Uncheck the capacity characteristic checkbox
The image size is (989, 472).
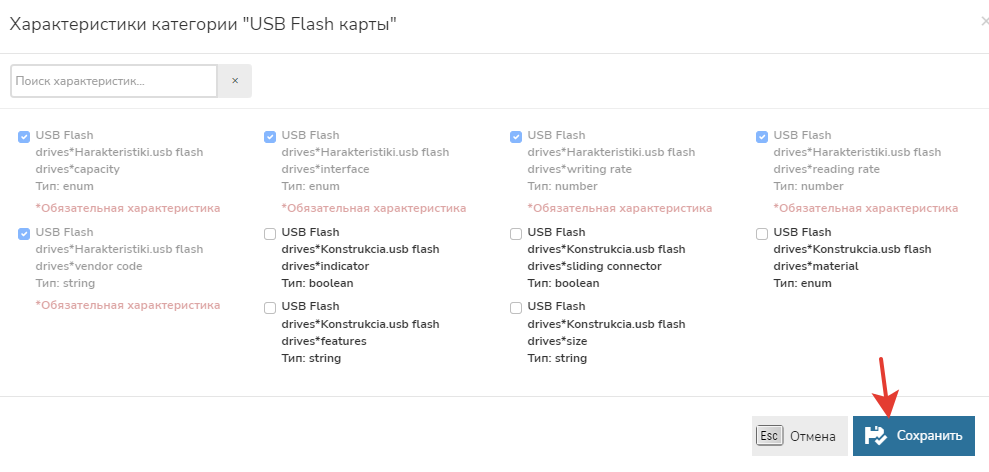[24, 137]
